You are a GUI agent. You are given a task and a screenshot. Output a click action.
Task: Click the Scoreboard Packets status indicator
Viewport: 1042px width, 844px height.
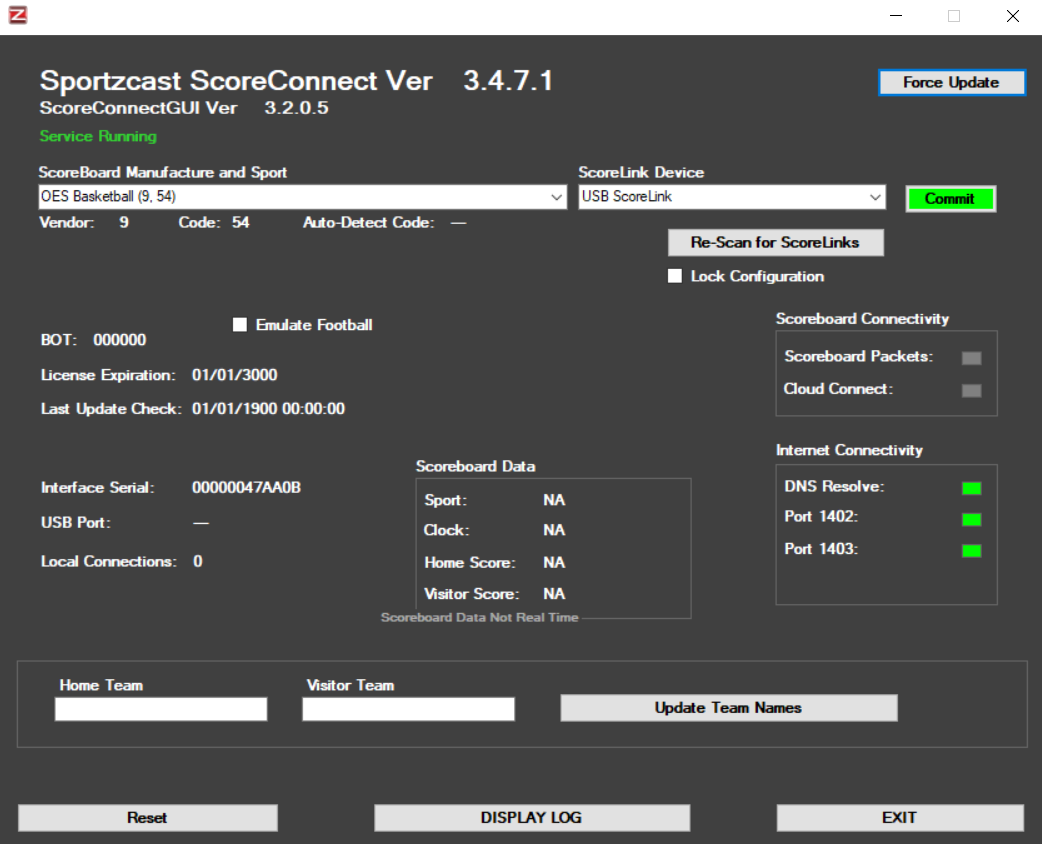pyautogui.click(x=972, y=358)
